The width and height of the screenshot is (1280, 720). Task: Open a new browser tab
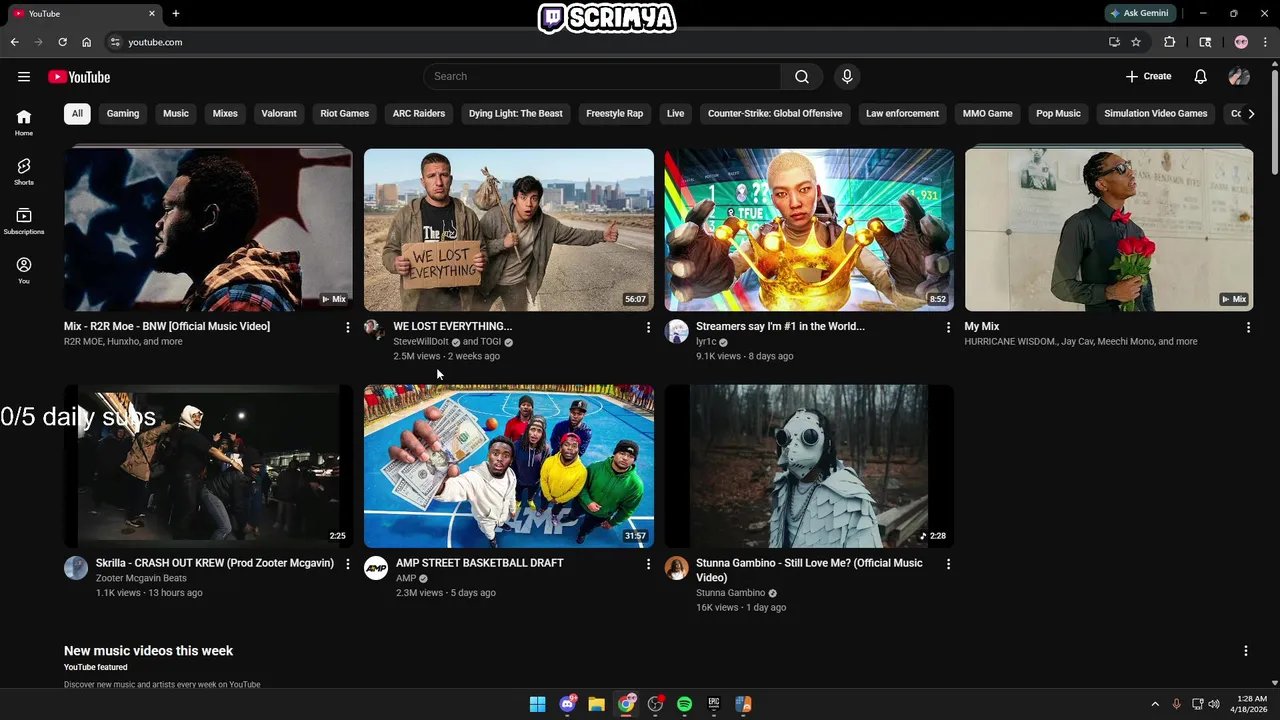click(x=176, y=13)
